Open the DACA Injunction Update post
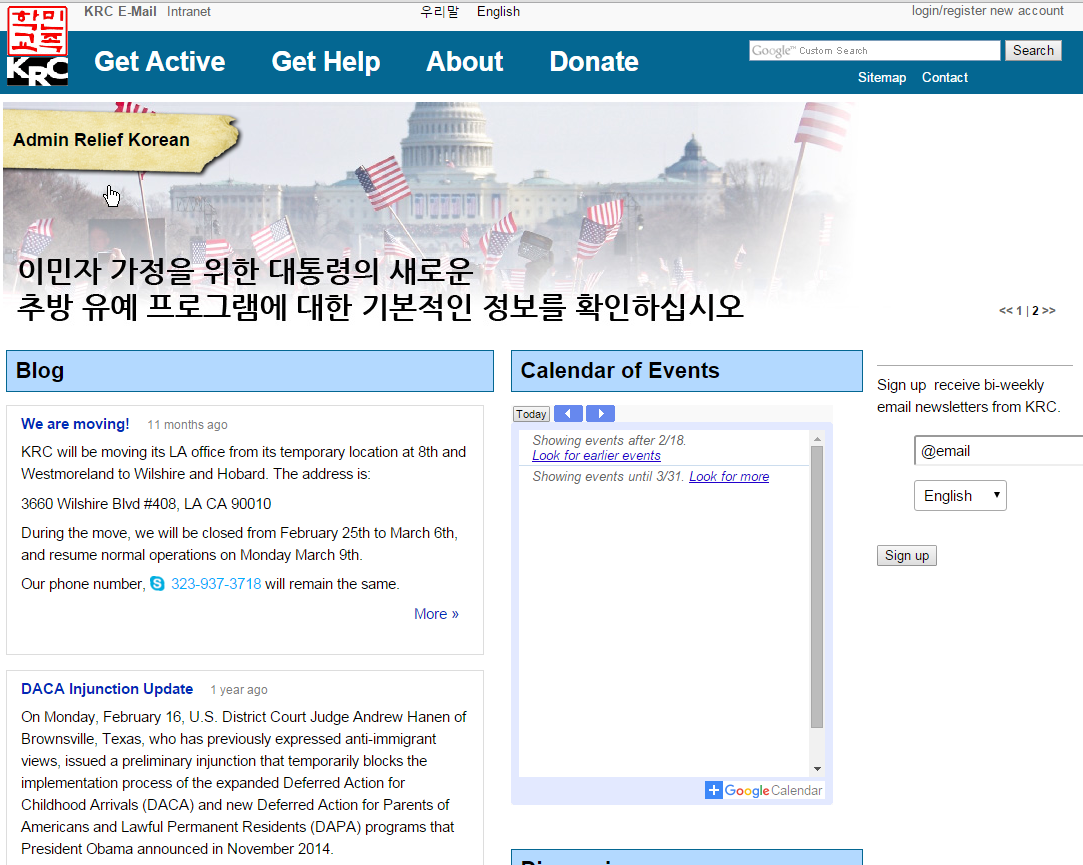Image resolution: width=1083 pixels, height=865 pixels. pyautogui.click(x=106, y=689)
